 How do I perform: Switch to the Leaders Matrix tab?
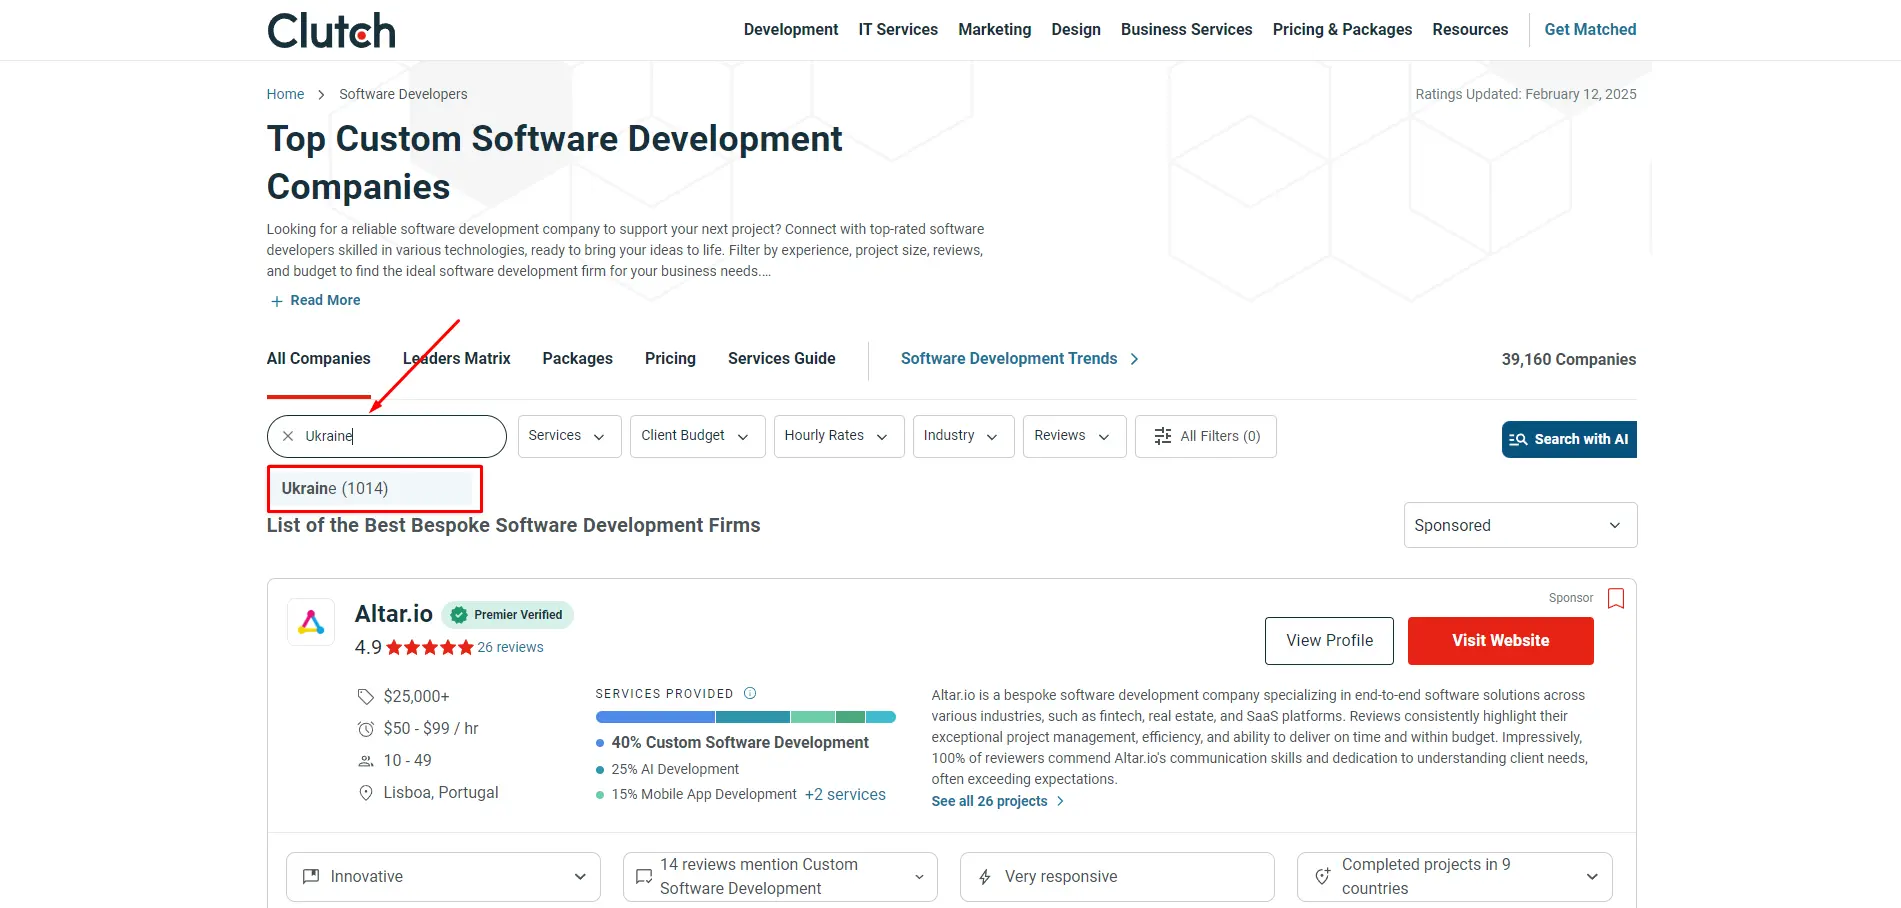(x=456, y=359)
